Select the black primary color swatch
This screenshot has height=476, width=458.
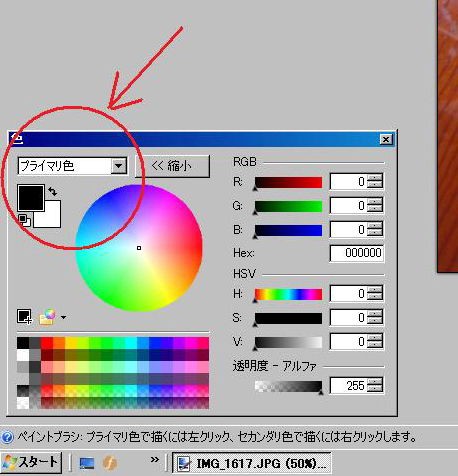tap(31, 198)
